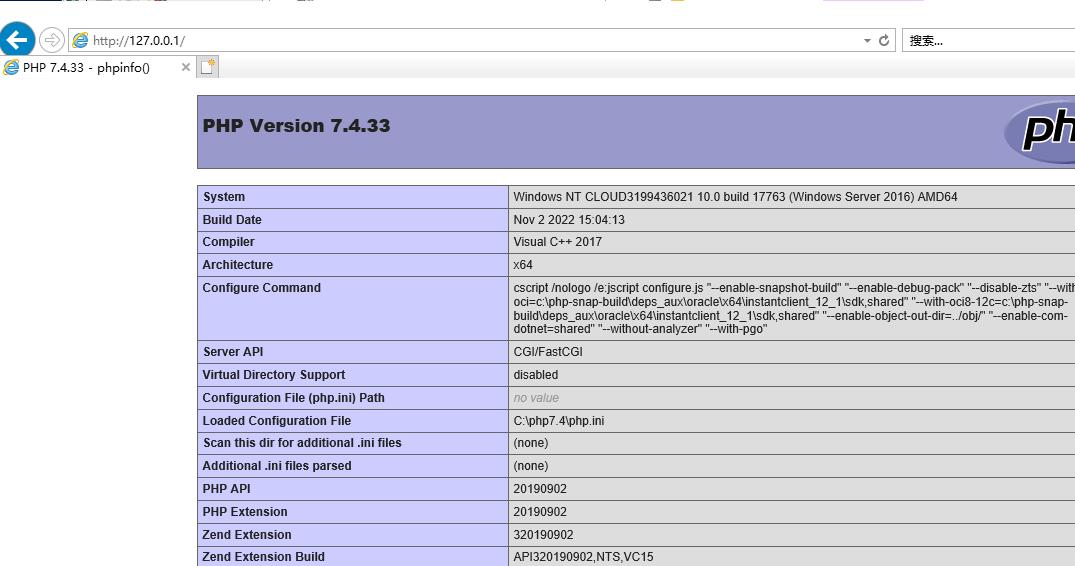Click the Refresh icon in address bar
The width and height of the screenshot is (1075, 566).
click(x=884, y=40)
